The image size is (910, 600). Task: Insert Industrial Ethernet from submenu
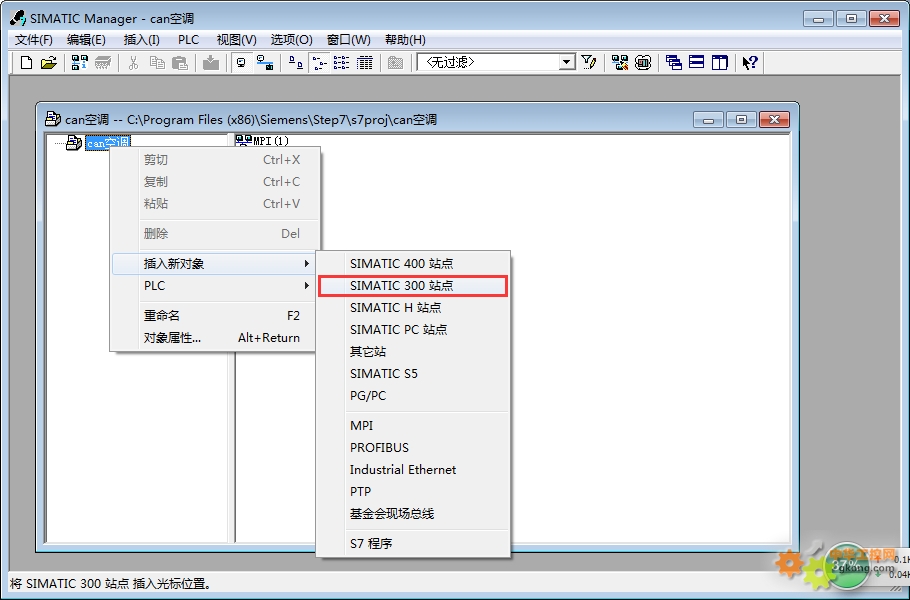(x=413, y=469)
